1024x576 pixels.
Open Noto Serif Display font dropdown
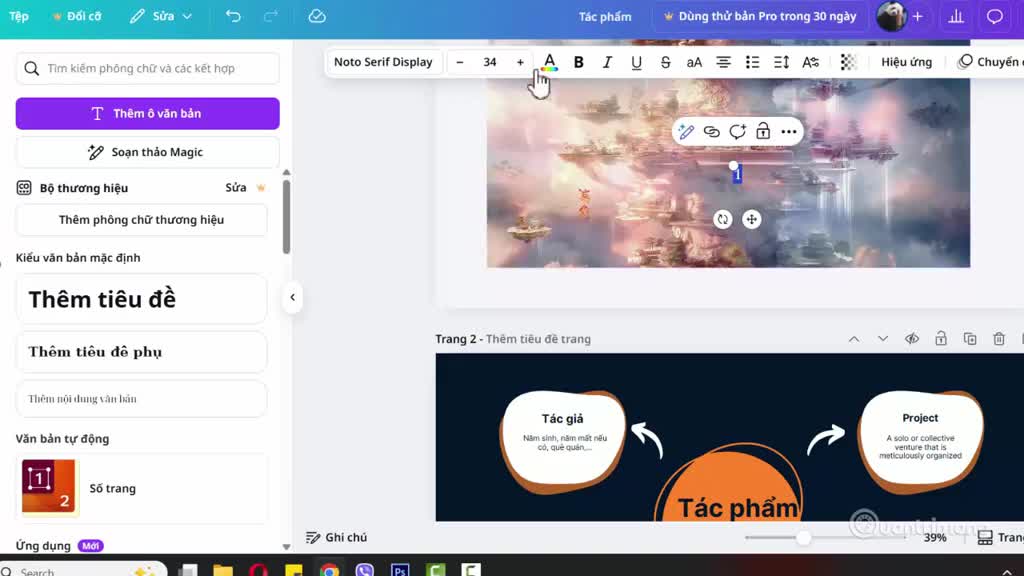pos(383,62)
